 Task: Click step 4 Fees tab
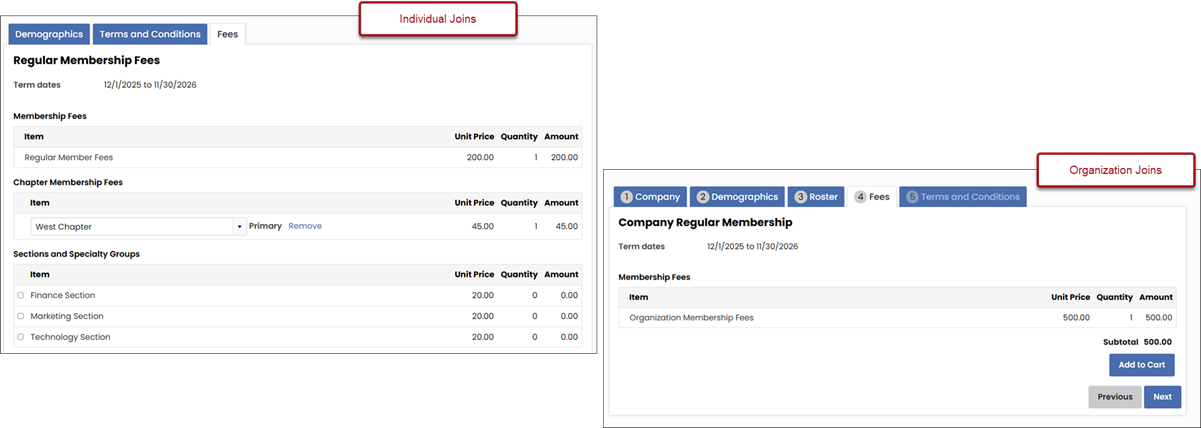(x=871, y=197)
